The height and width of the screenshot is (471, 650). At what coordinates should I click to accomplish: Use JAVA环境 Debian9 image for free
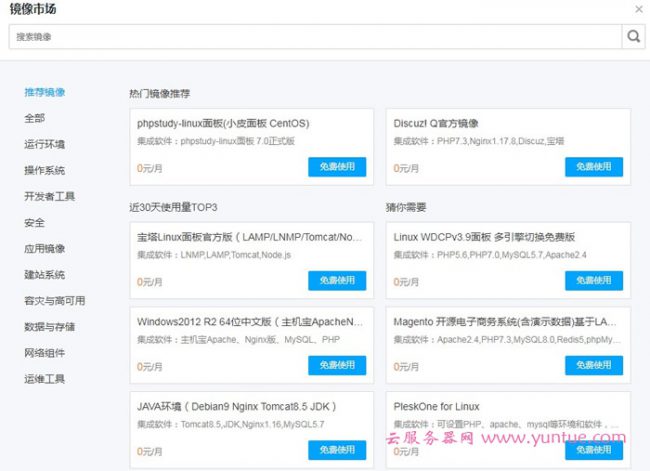[337, 450]
